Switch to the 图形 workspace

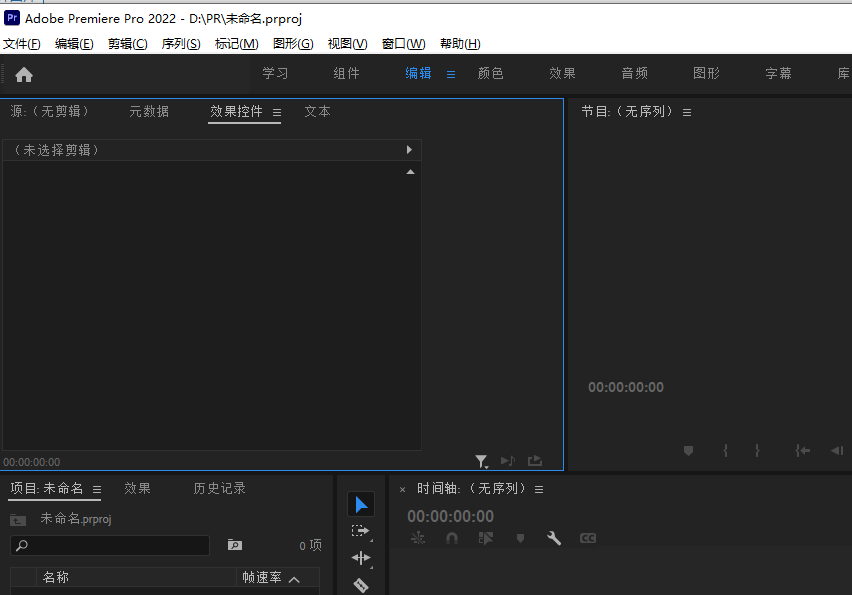[x=706, y=73]
